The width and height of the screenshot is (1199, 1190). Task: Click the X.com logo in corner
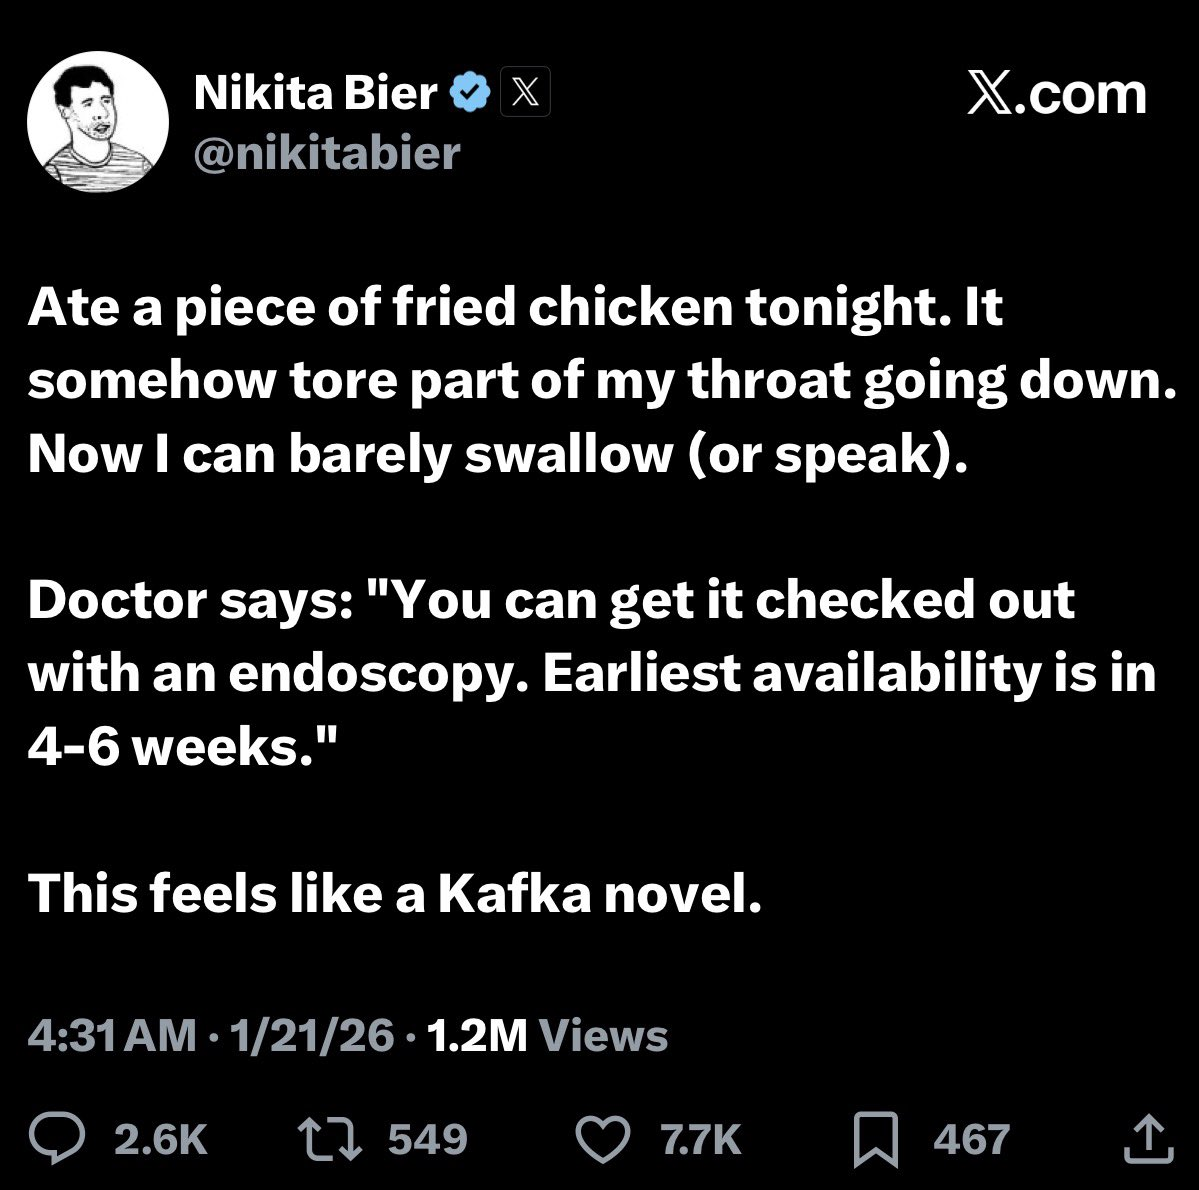coord(1057,94)
